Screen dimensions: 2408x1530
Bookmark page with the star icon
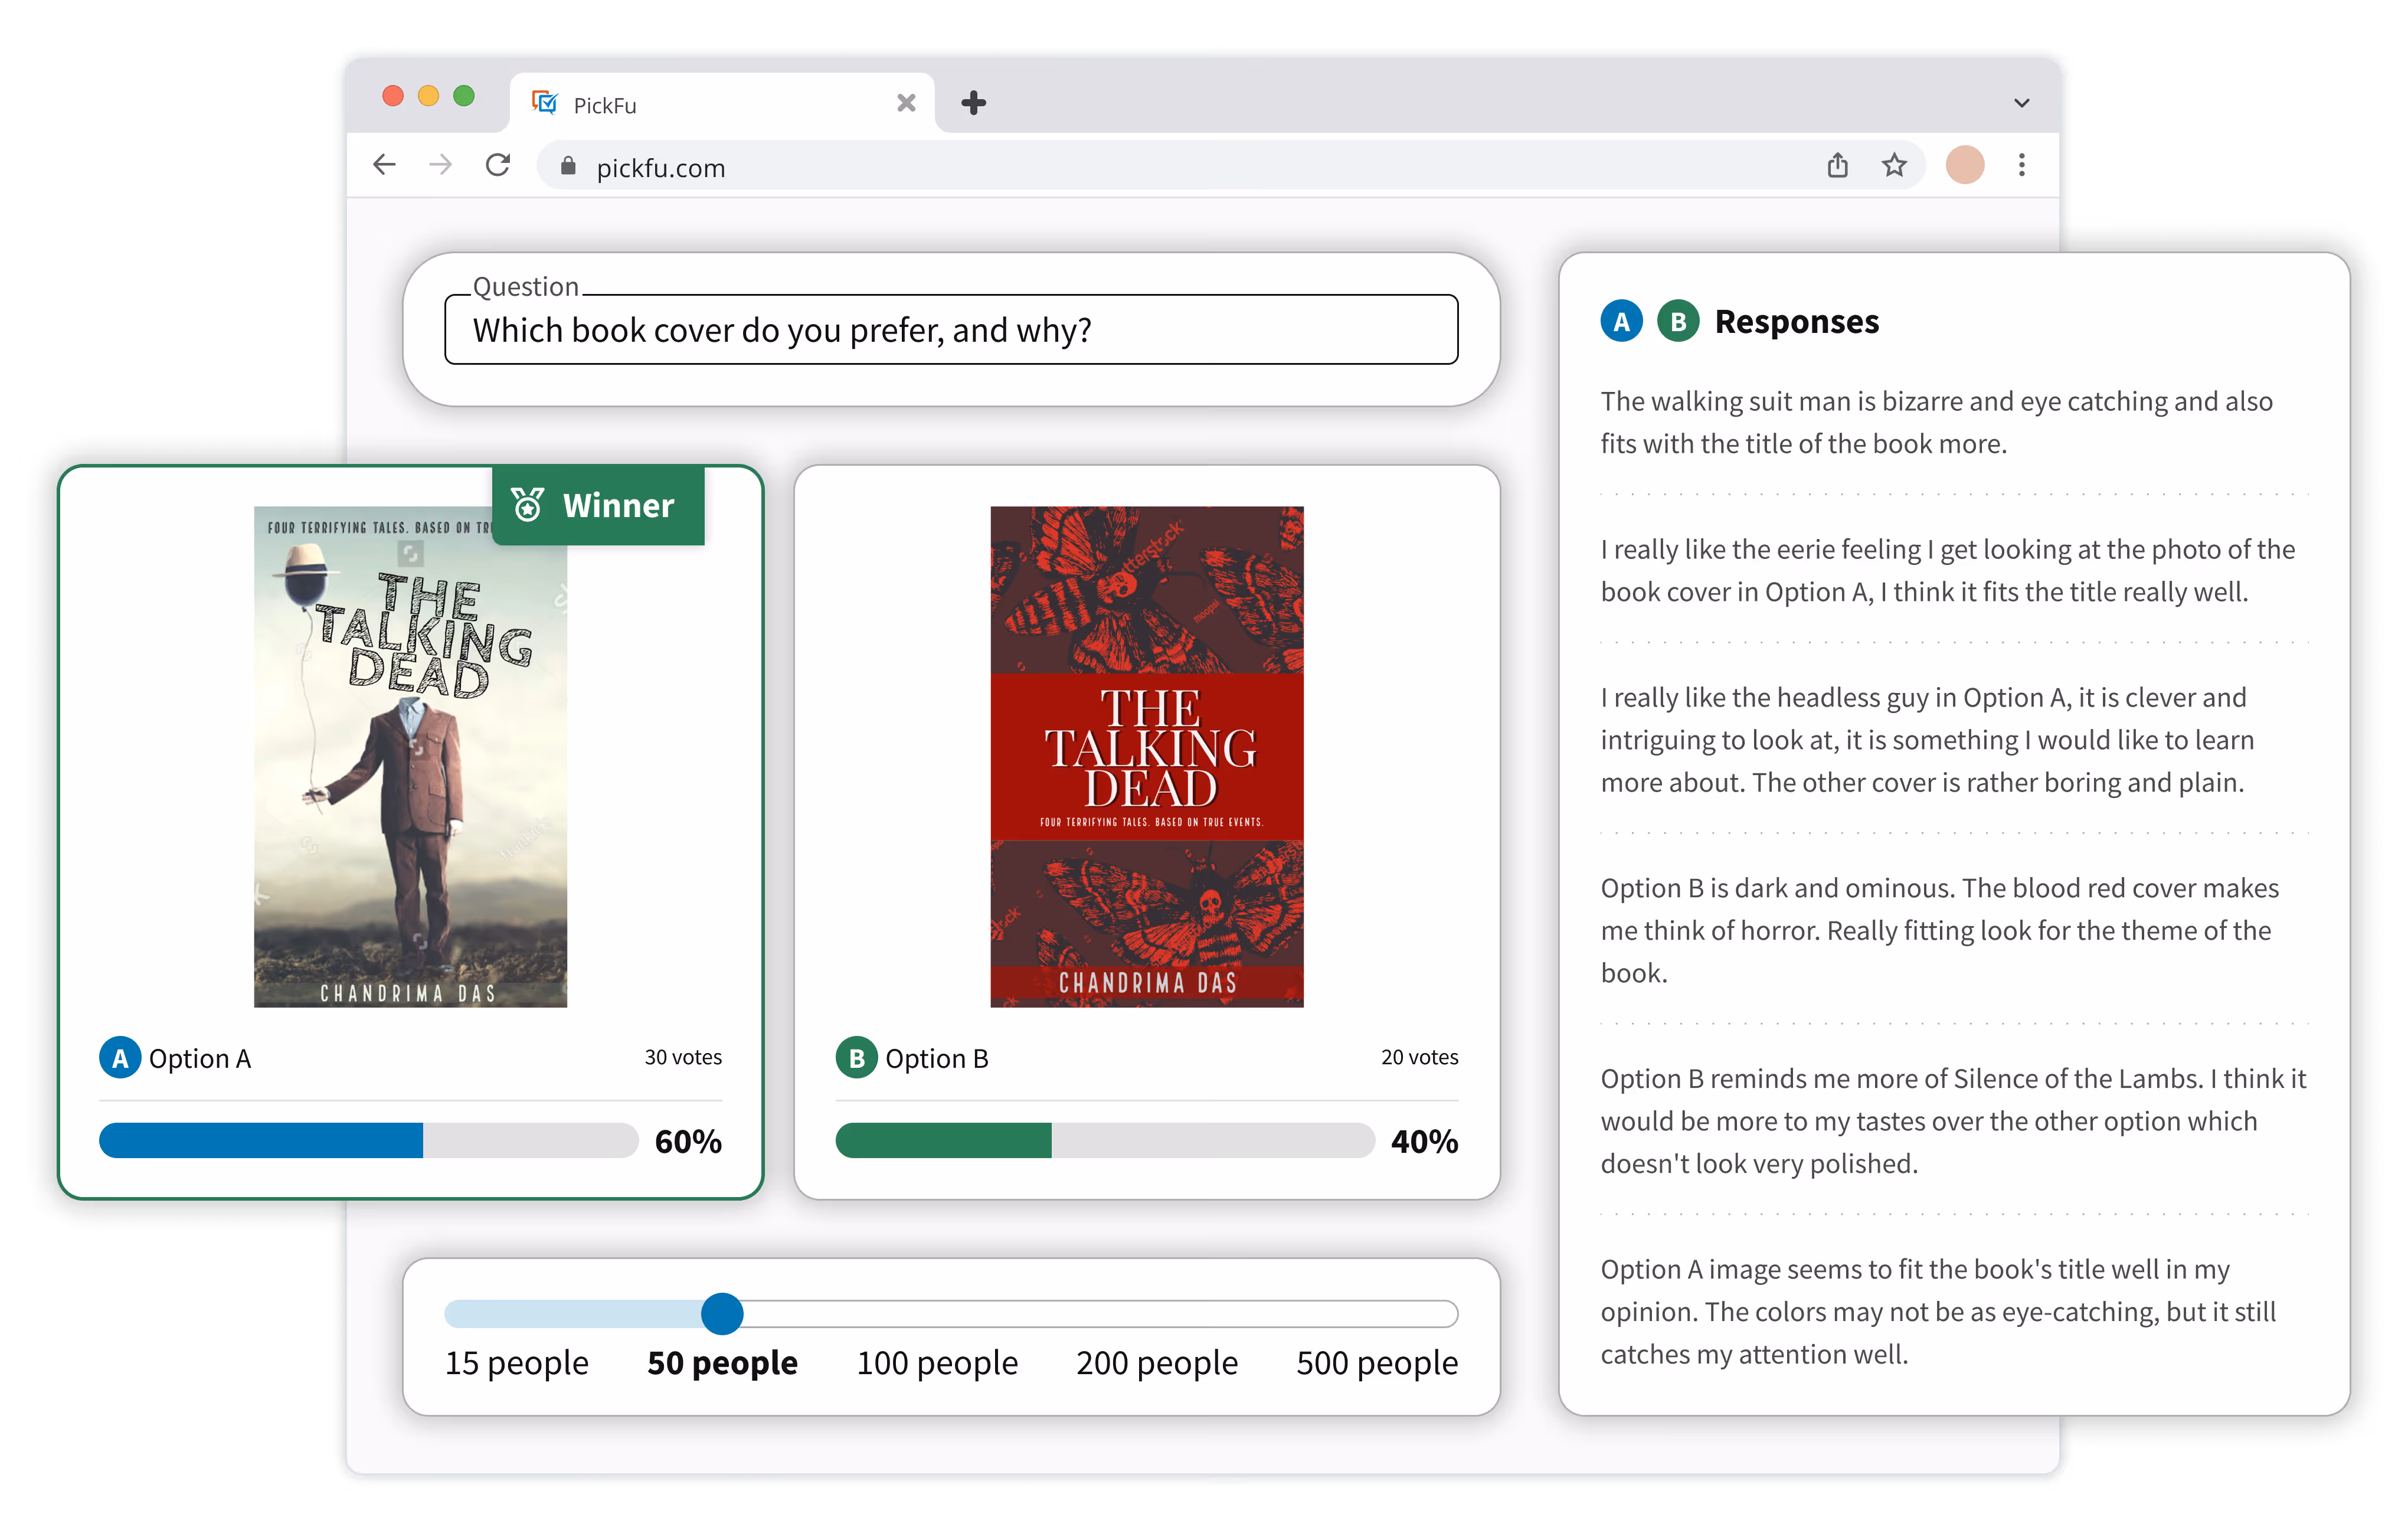[1894, 165]
